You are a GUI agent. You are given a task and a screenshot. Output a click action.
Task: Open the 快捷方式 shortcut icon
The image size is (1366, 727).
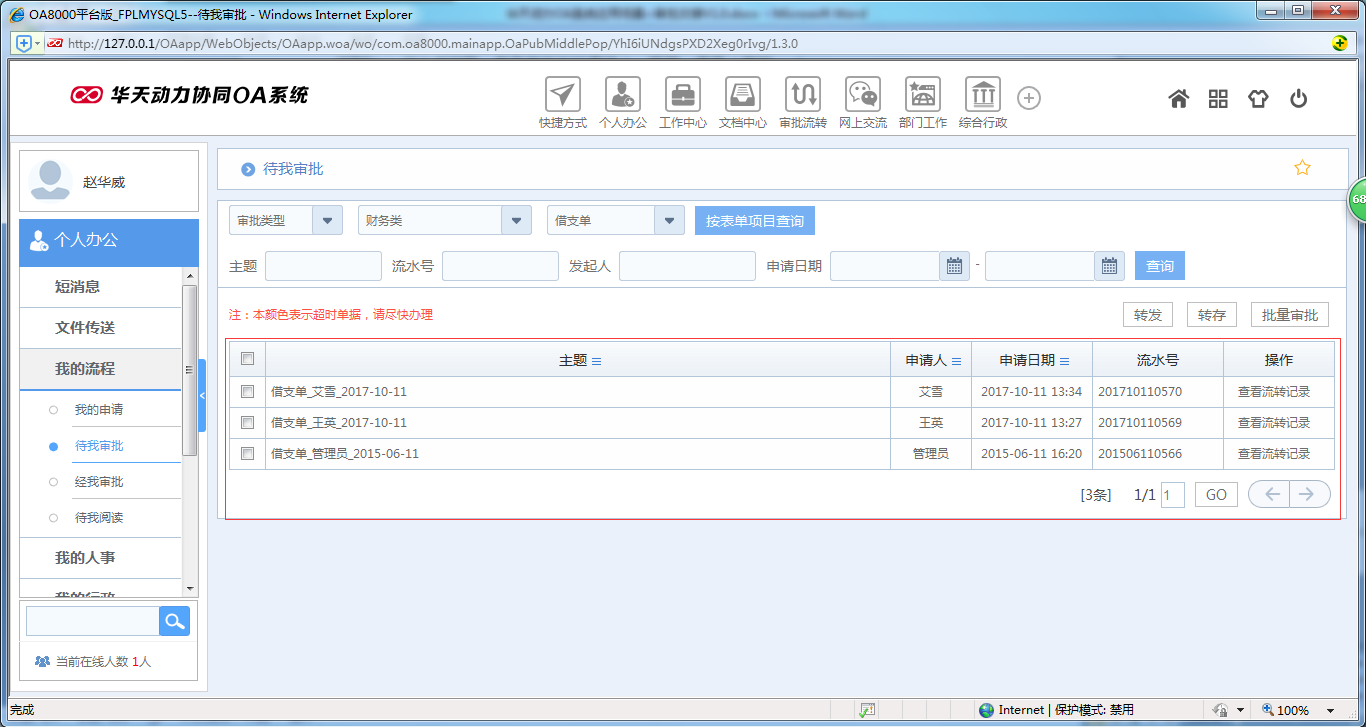tap(563, 95)
